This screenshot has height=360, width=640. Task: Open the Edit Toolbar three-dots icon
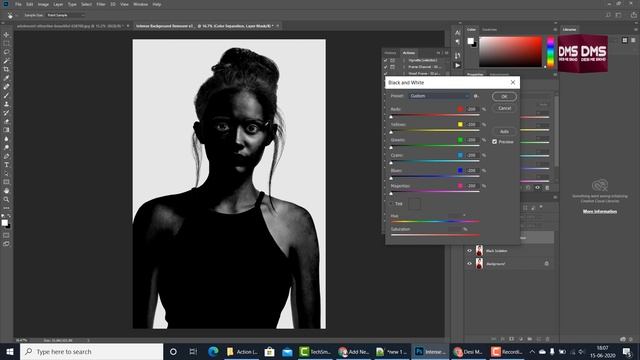6,208
